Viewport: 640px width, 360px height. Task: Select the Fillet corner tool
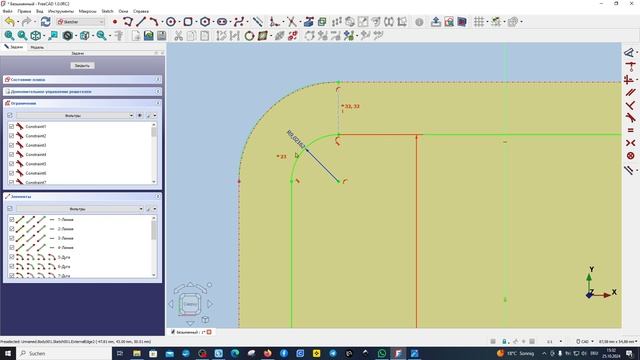coord(275,22)
